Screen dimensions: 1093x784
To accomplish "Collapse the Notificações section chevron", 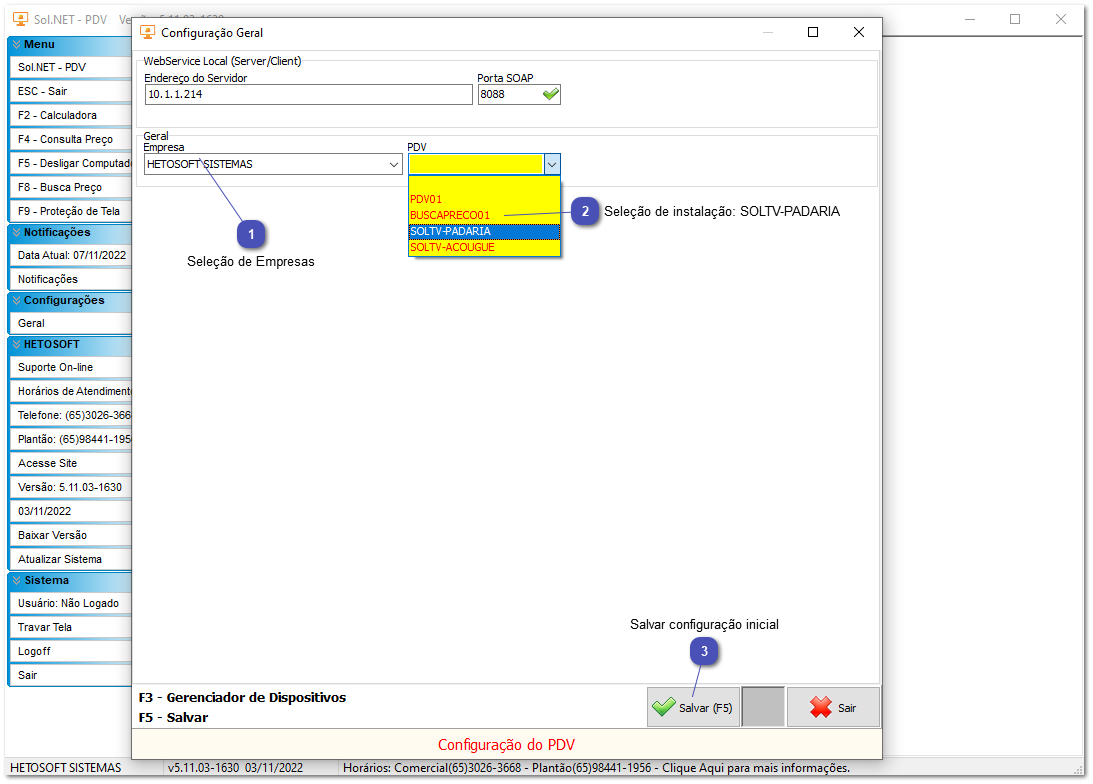I will click(16, 233).
